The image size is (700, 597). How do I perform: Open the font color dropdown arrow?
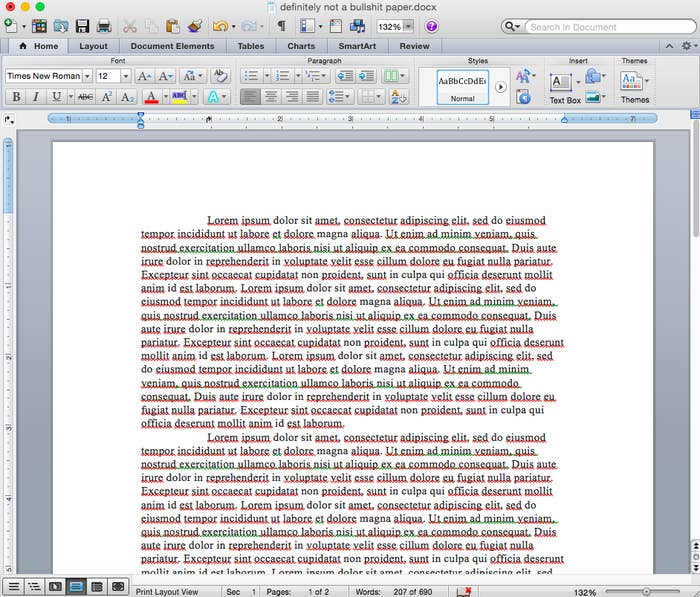click(166, 96)
